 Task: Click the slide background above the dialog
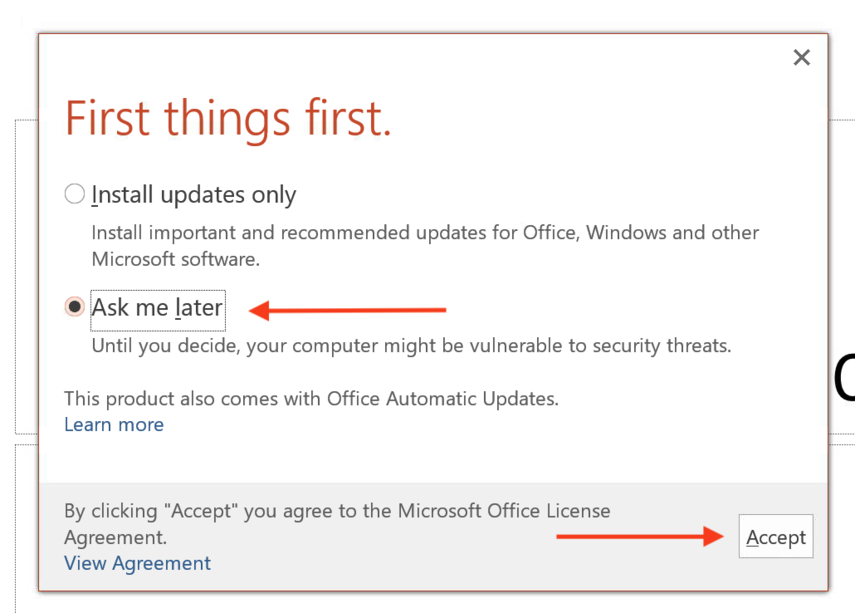[400, 15]
